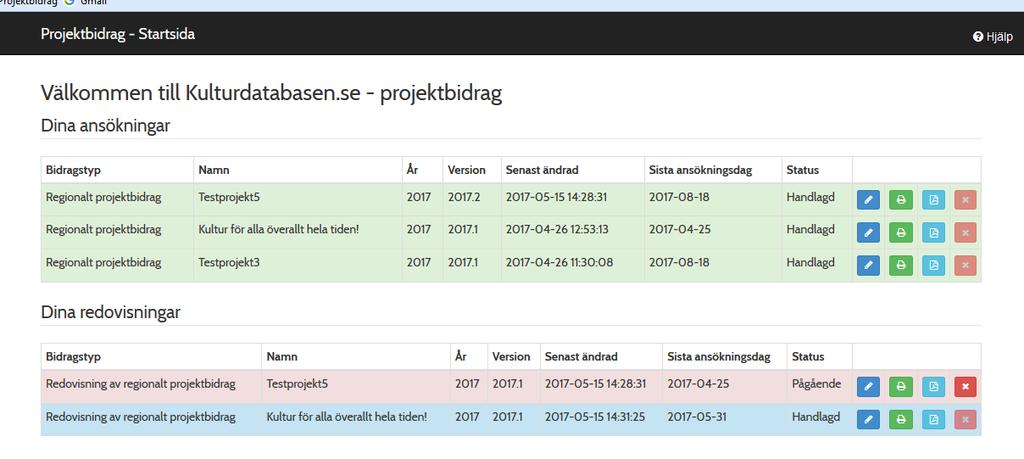Screen dimensions: 1024x459
Task: Delete the Kultur för alla redovisning
Action: click(965, 419)
